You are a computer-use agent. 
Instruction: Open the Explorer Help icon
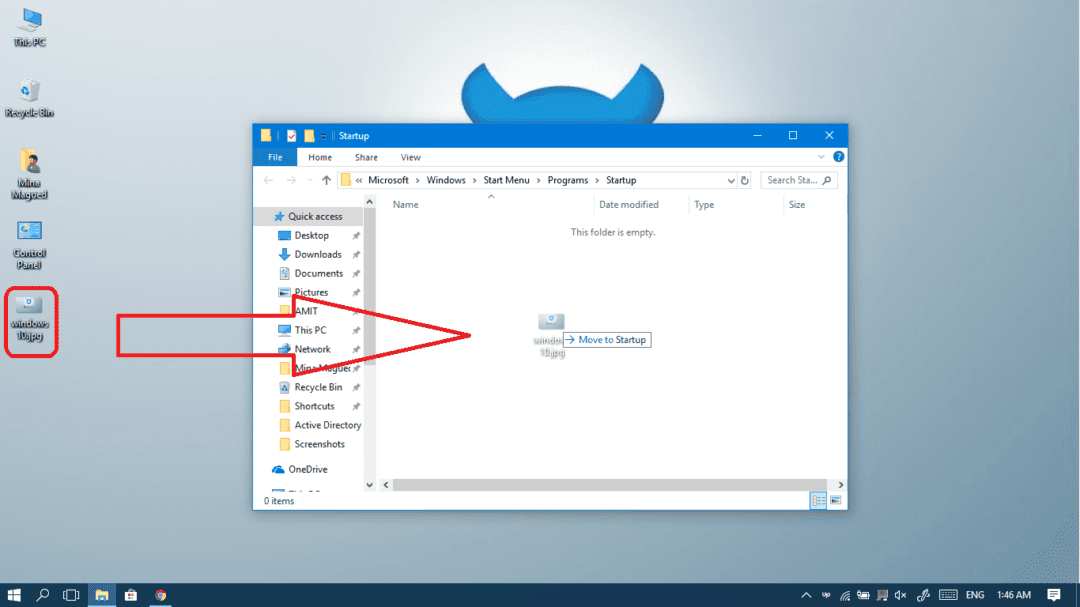pyautogui.click(x=839, y=157)
